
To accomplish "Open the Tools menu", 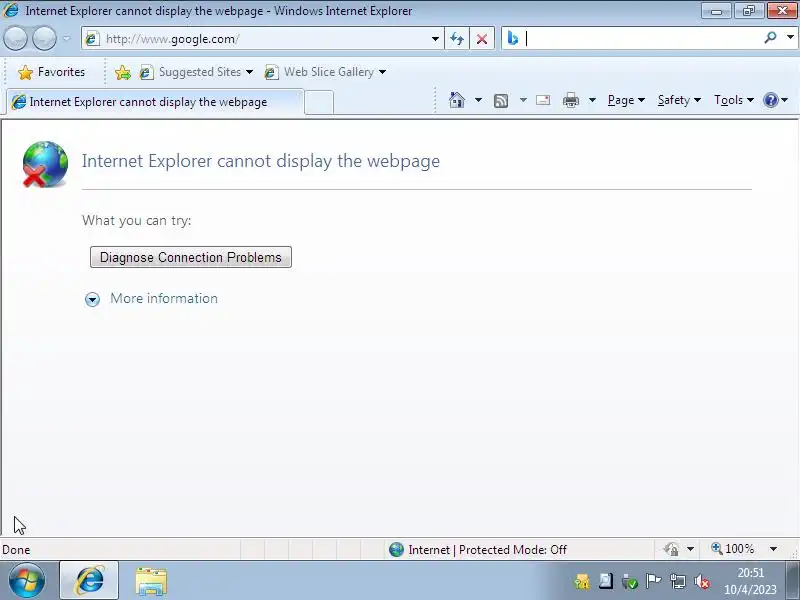I will click(734, 100).
